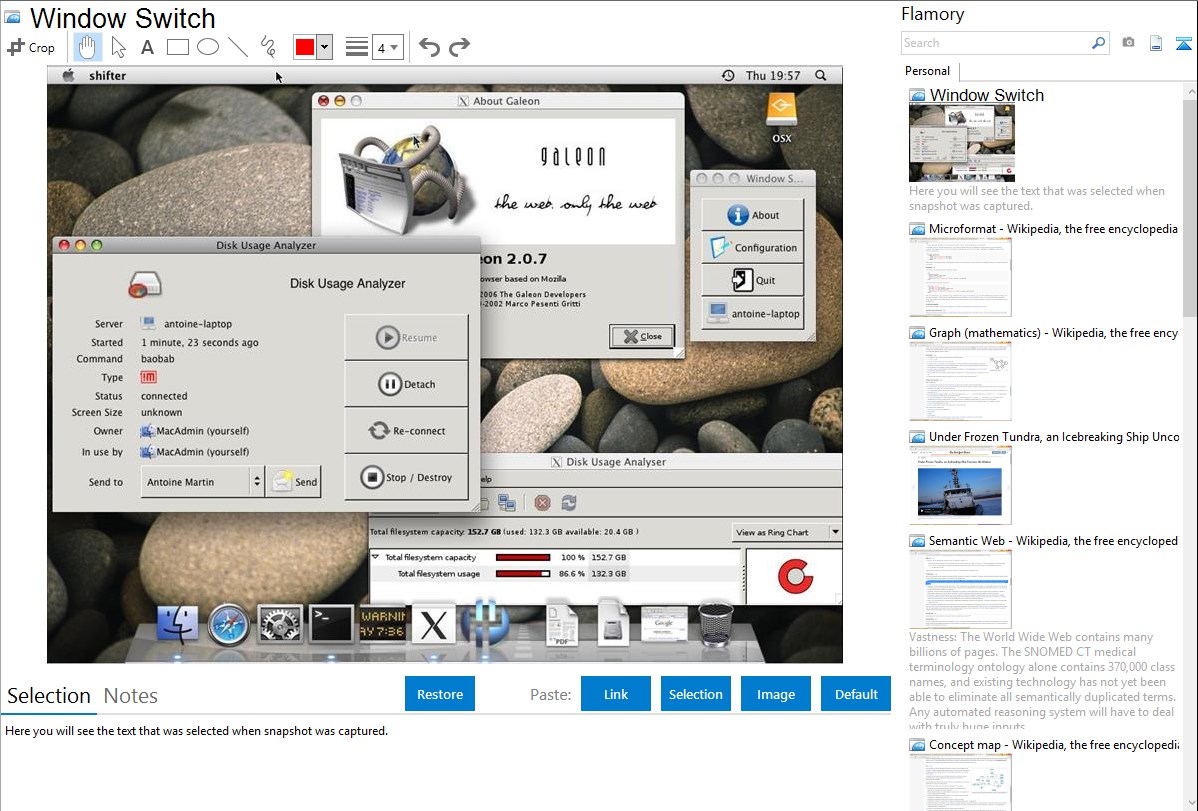Activate the hand pan tool
This screenshot has width=1198, height=811.
click(87, 47)
